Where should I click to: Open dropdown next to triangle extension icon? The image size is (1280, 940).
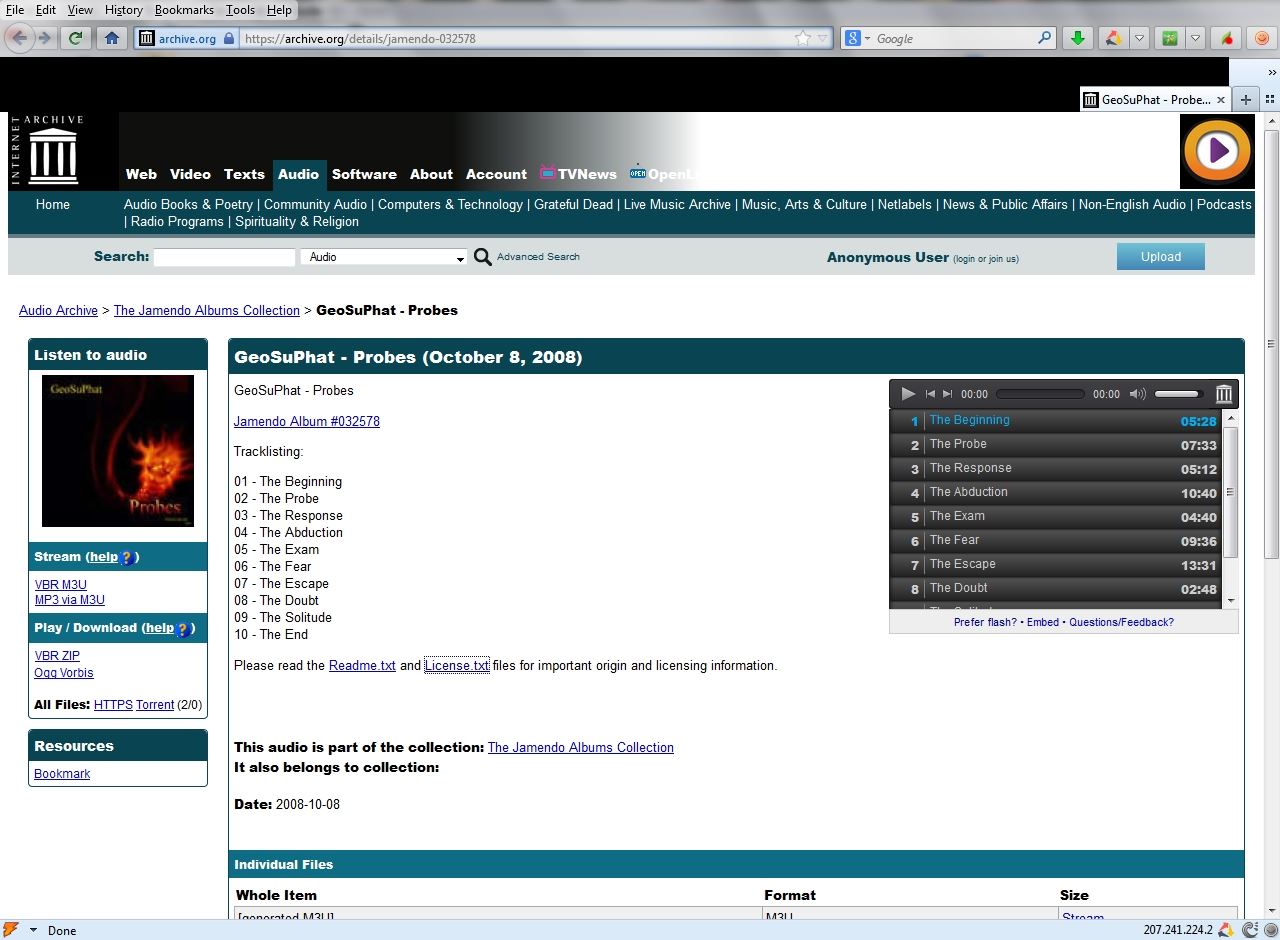1139,38
